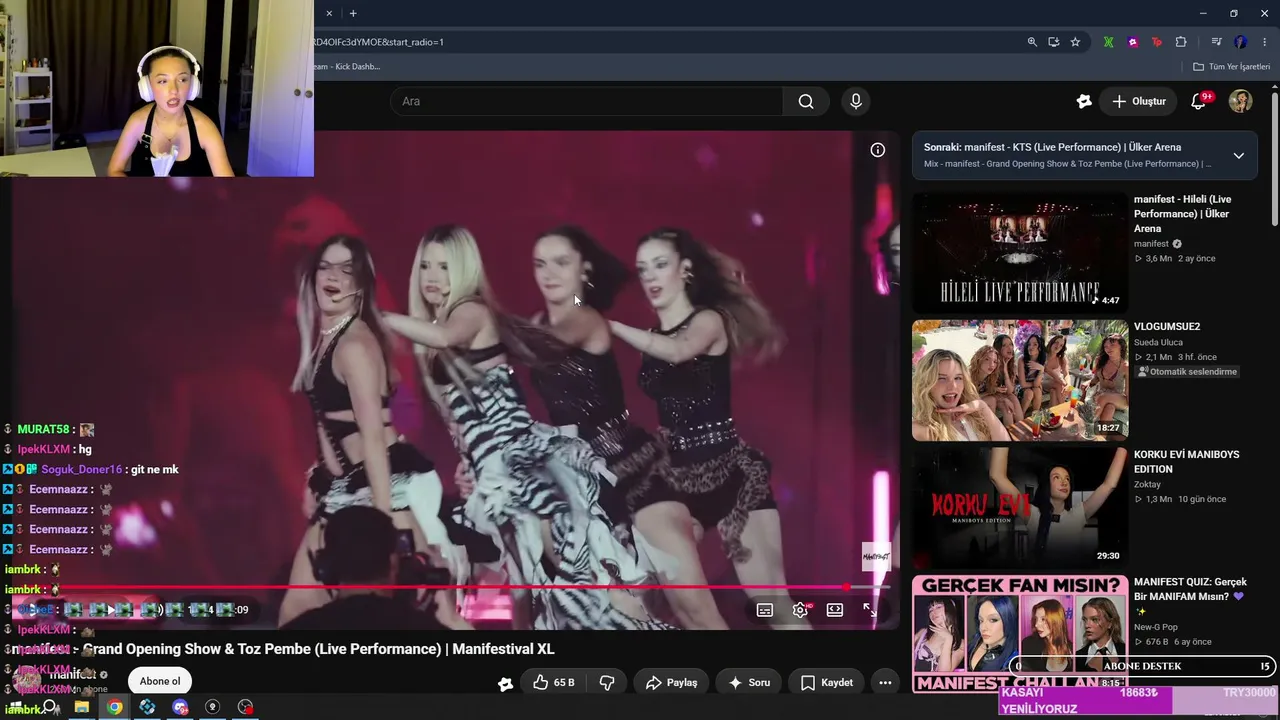Go to the Sueda Uluca channel
This screenshot has width=1280, height=720.
click(x=1158, y=343)
